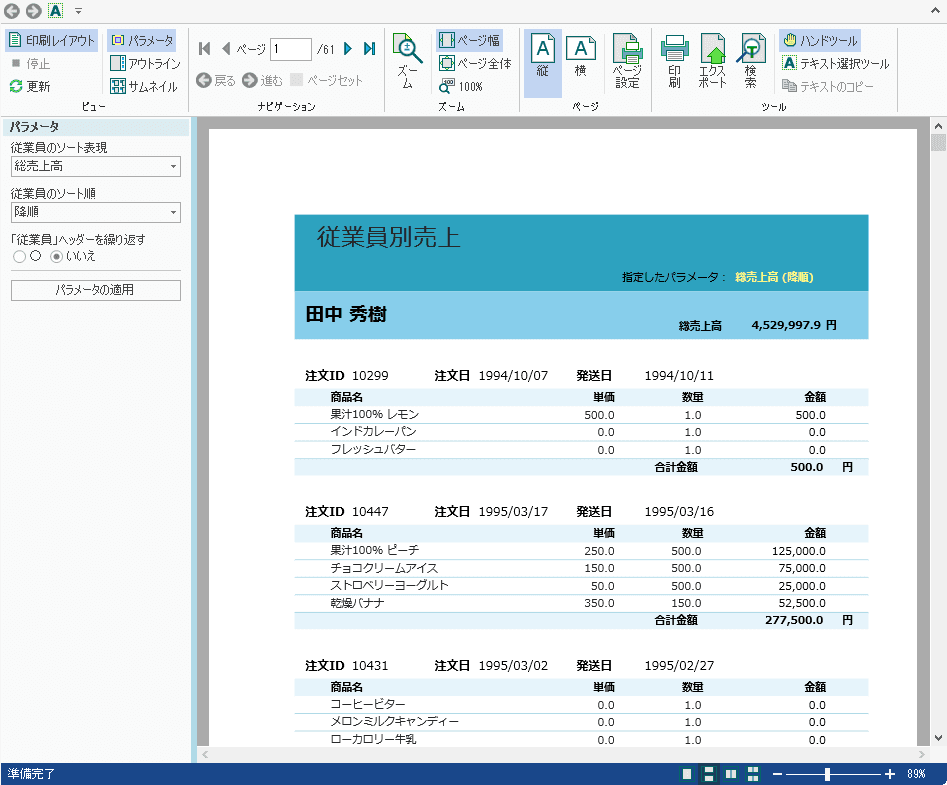Click the page number input field
Screen dimensions: 947x785
[x=291, y=49]
